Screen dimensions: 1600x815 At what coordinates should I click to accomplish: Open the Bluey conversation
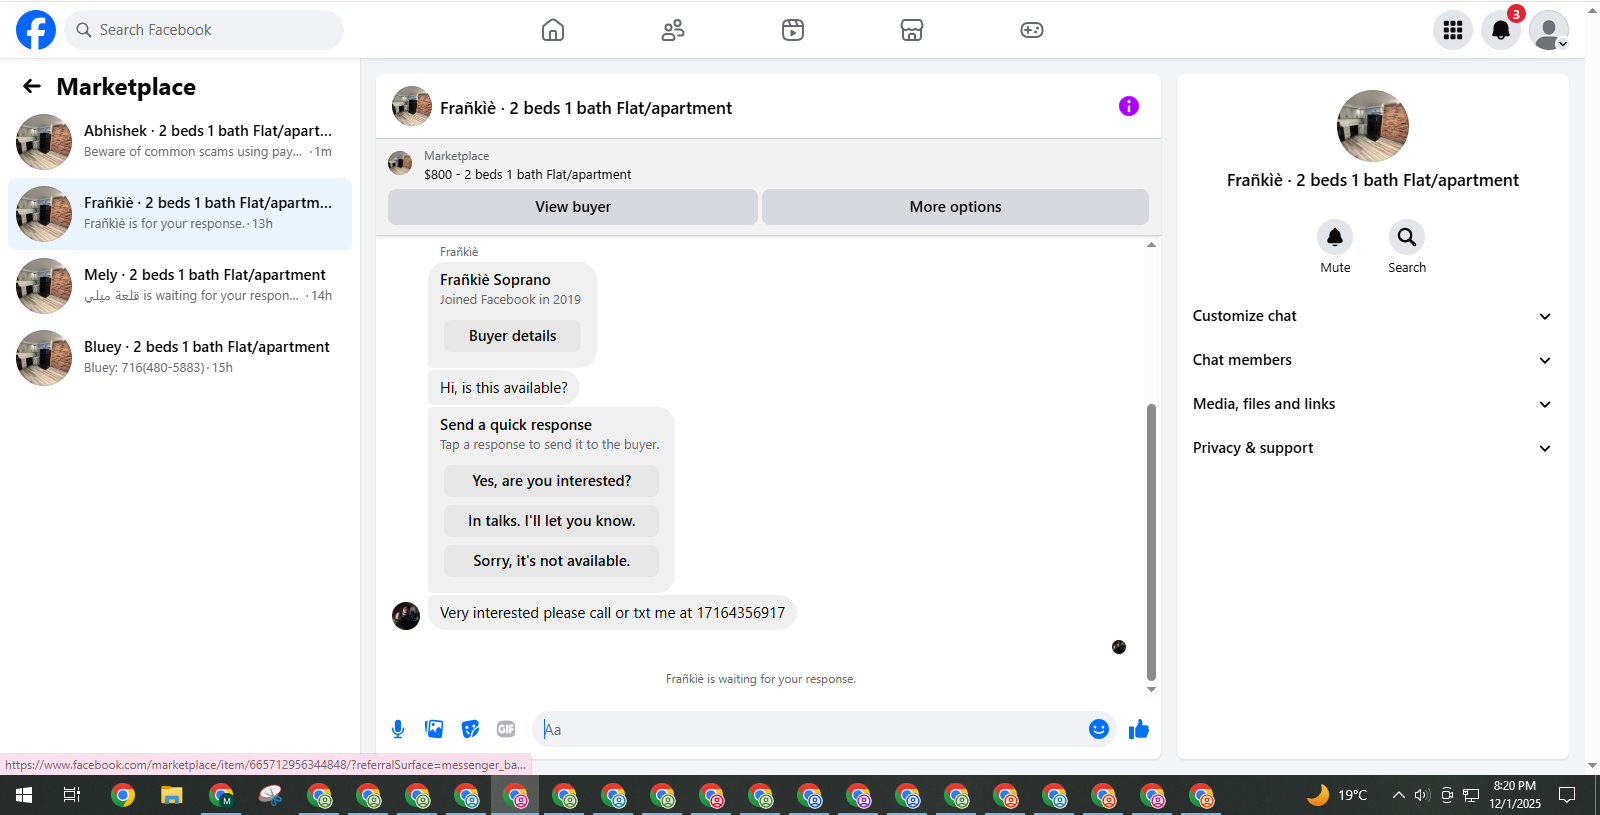(x=180, y=358)
